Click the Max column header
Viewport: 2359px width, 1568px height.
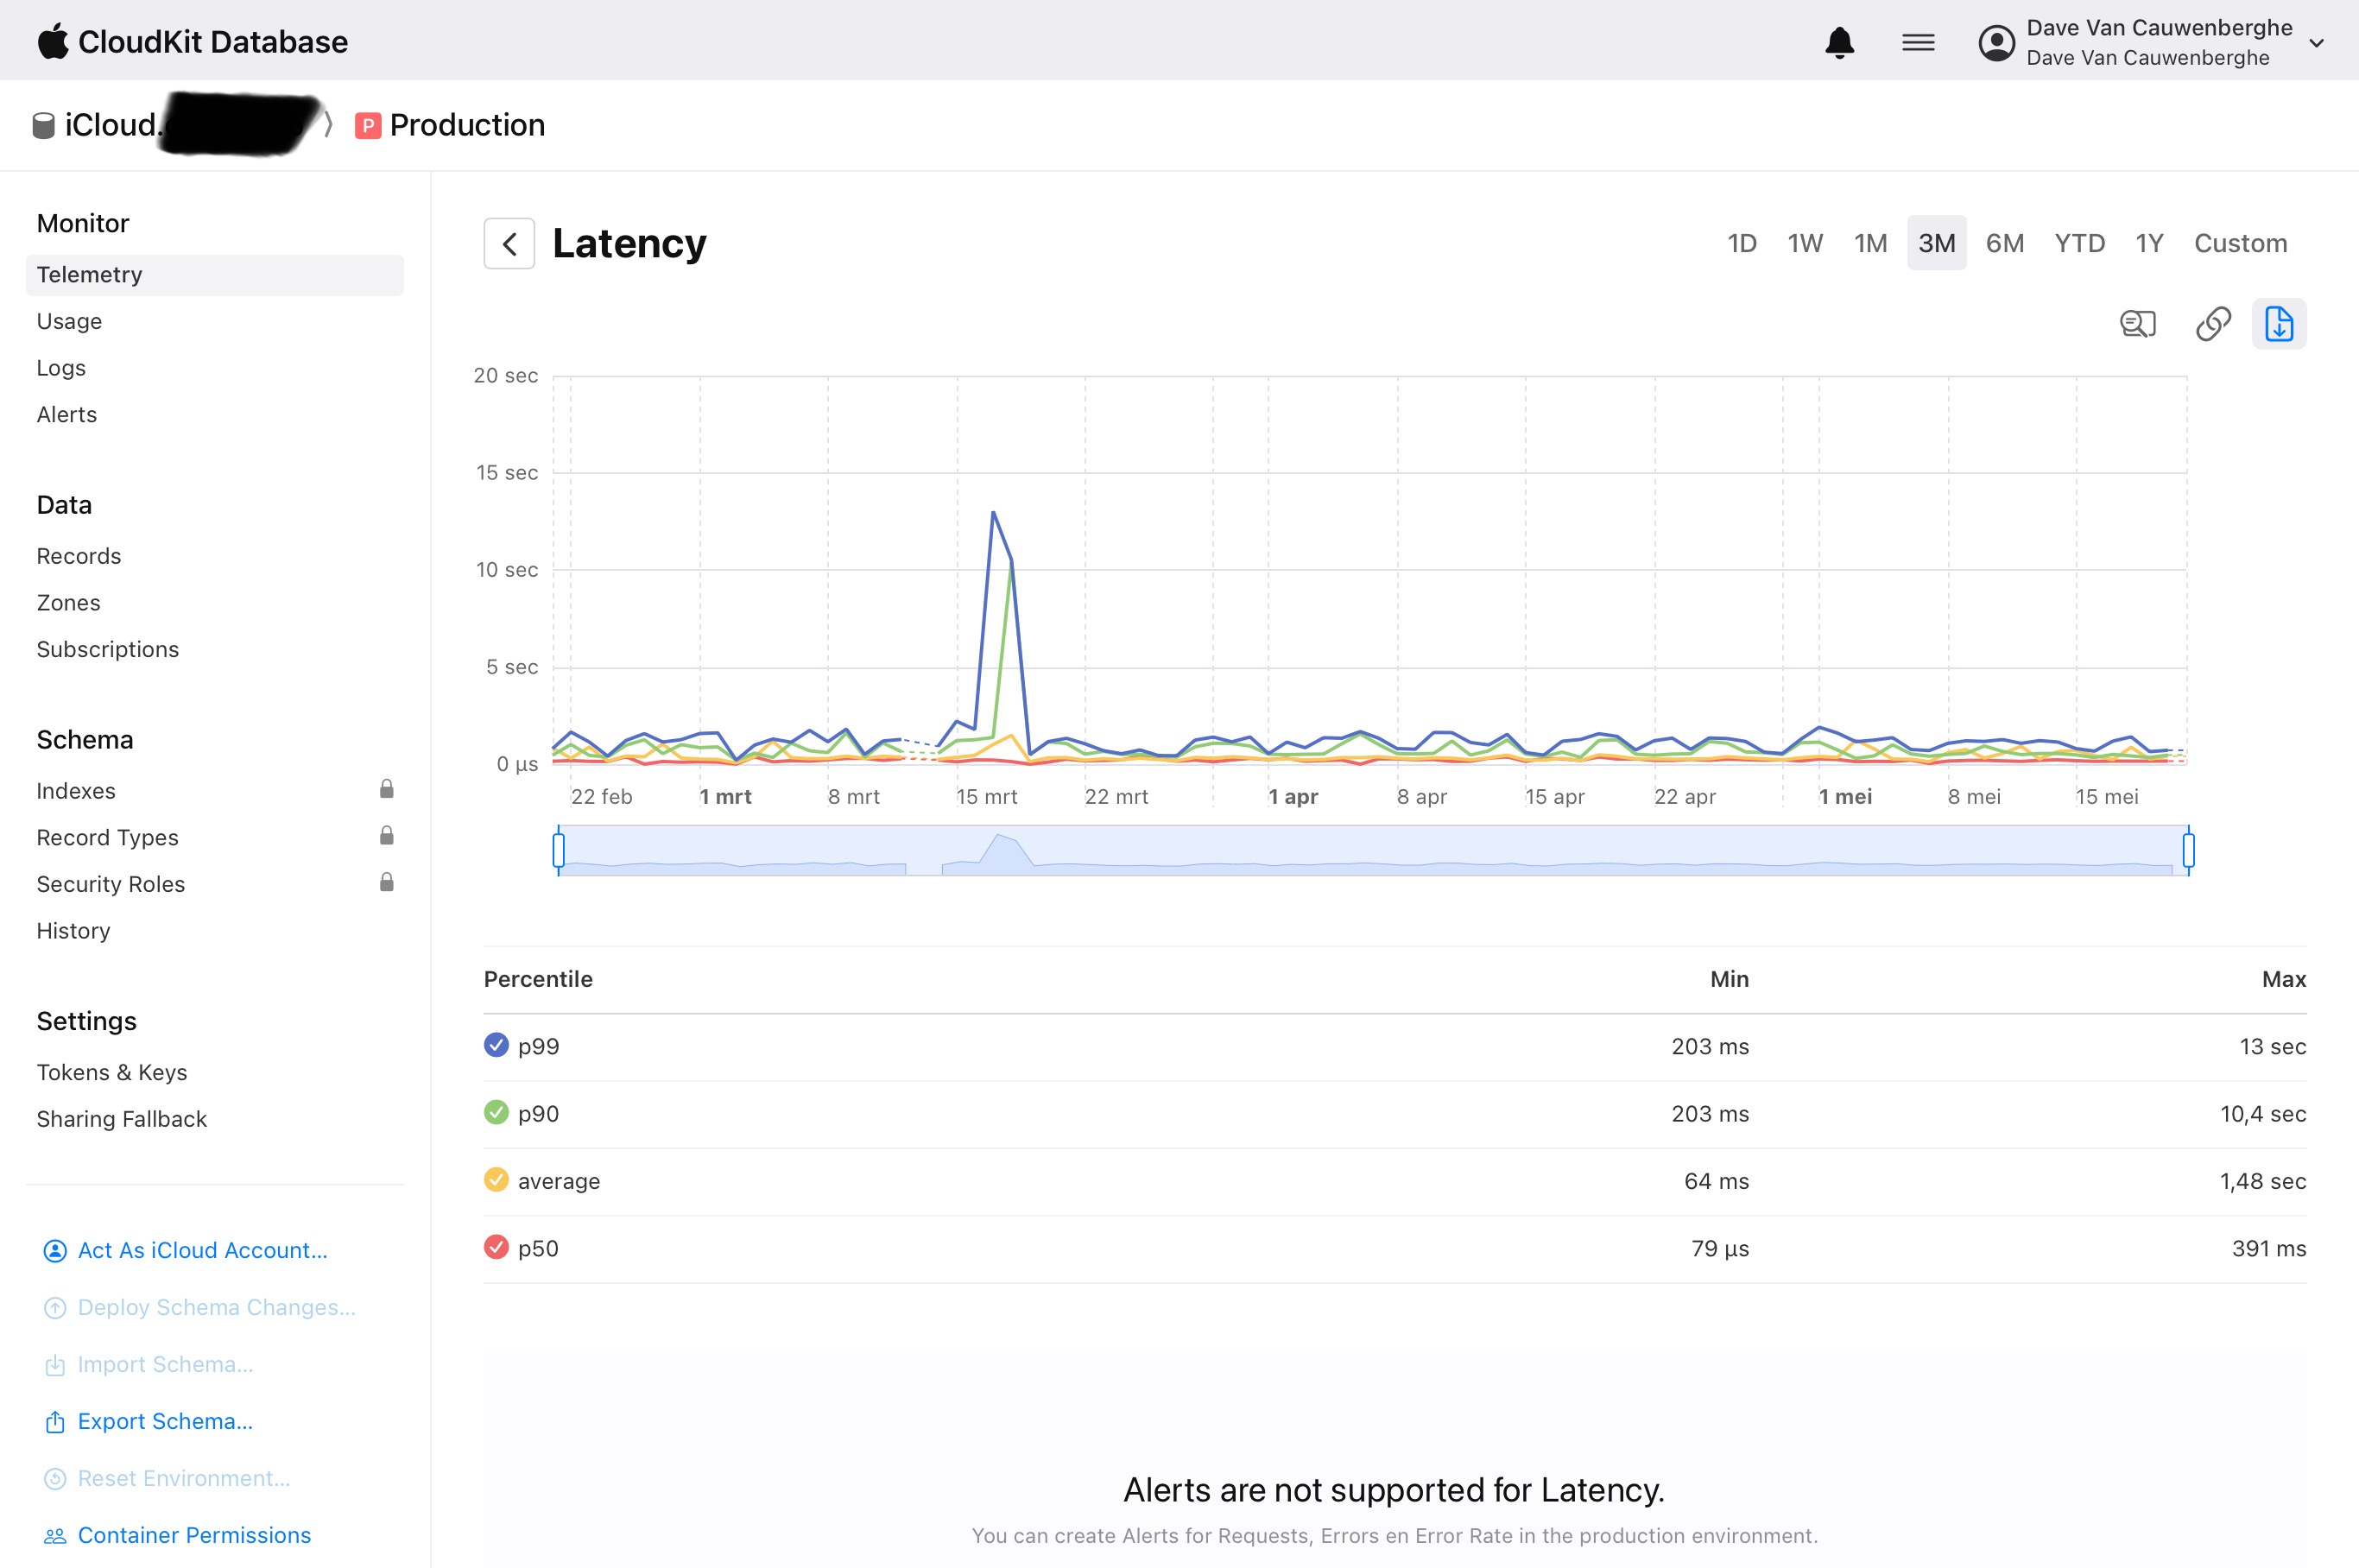(x=2284, y=979)
